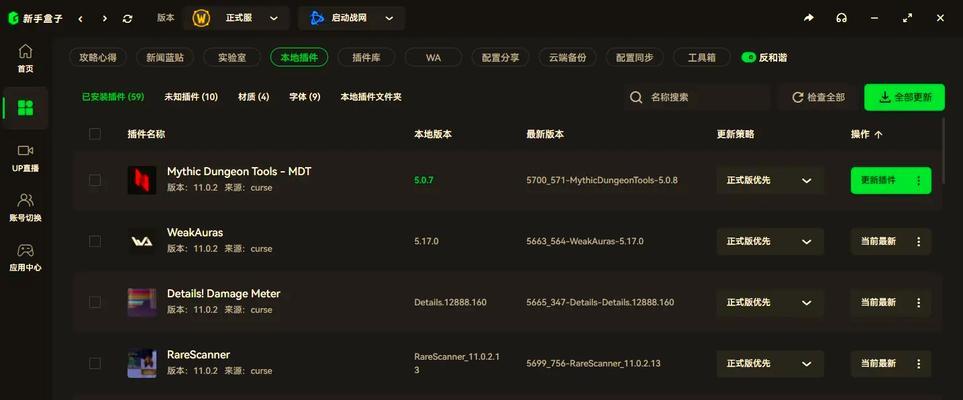Open update strategy dropdown for RareScanner

[770, 364]
